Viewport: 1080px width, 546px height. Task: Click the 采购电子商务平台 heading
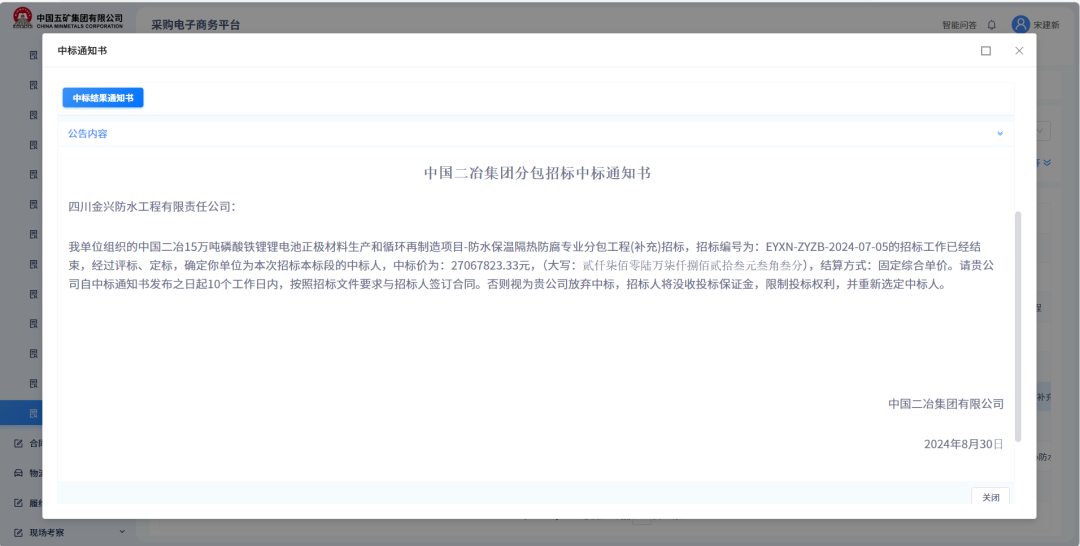pos(196,25)
